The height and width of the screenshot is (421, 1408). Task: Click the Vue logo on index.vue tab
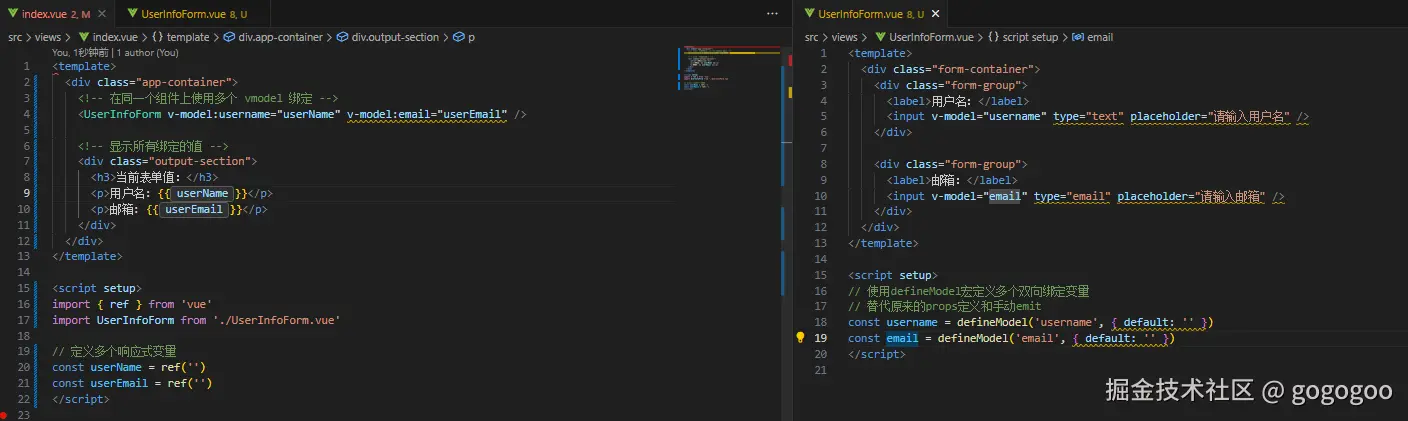[x=12, y=14]
